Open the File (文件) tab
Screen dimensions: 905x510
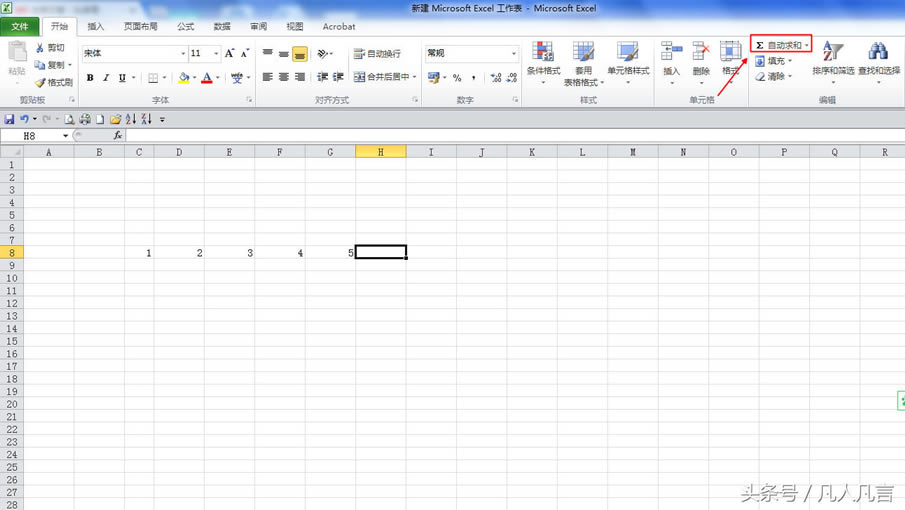pos(20,27)
